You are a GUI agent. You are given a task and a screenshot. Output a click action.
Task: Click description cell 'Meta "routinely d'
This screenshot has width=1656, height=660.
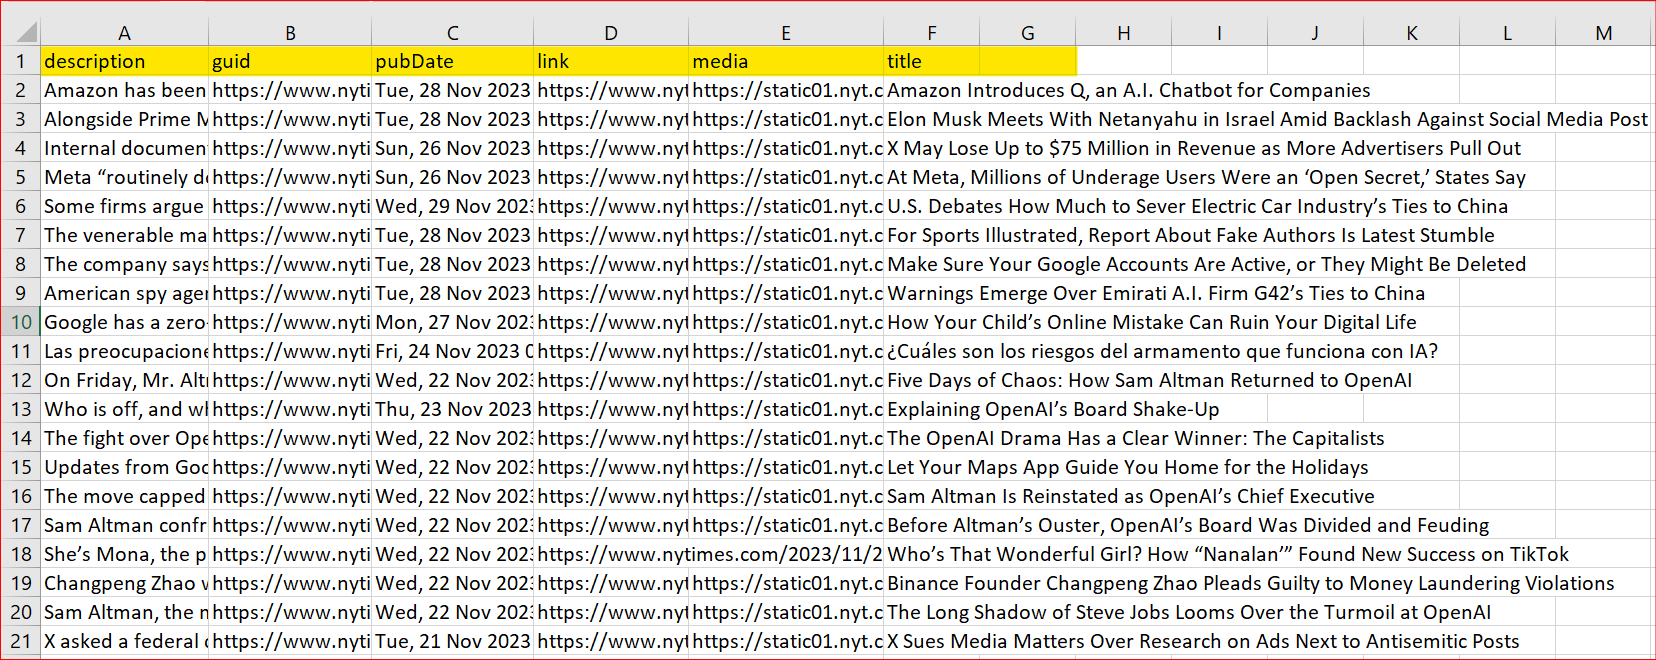pyautogui.click(x=124, y=177)
